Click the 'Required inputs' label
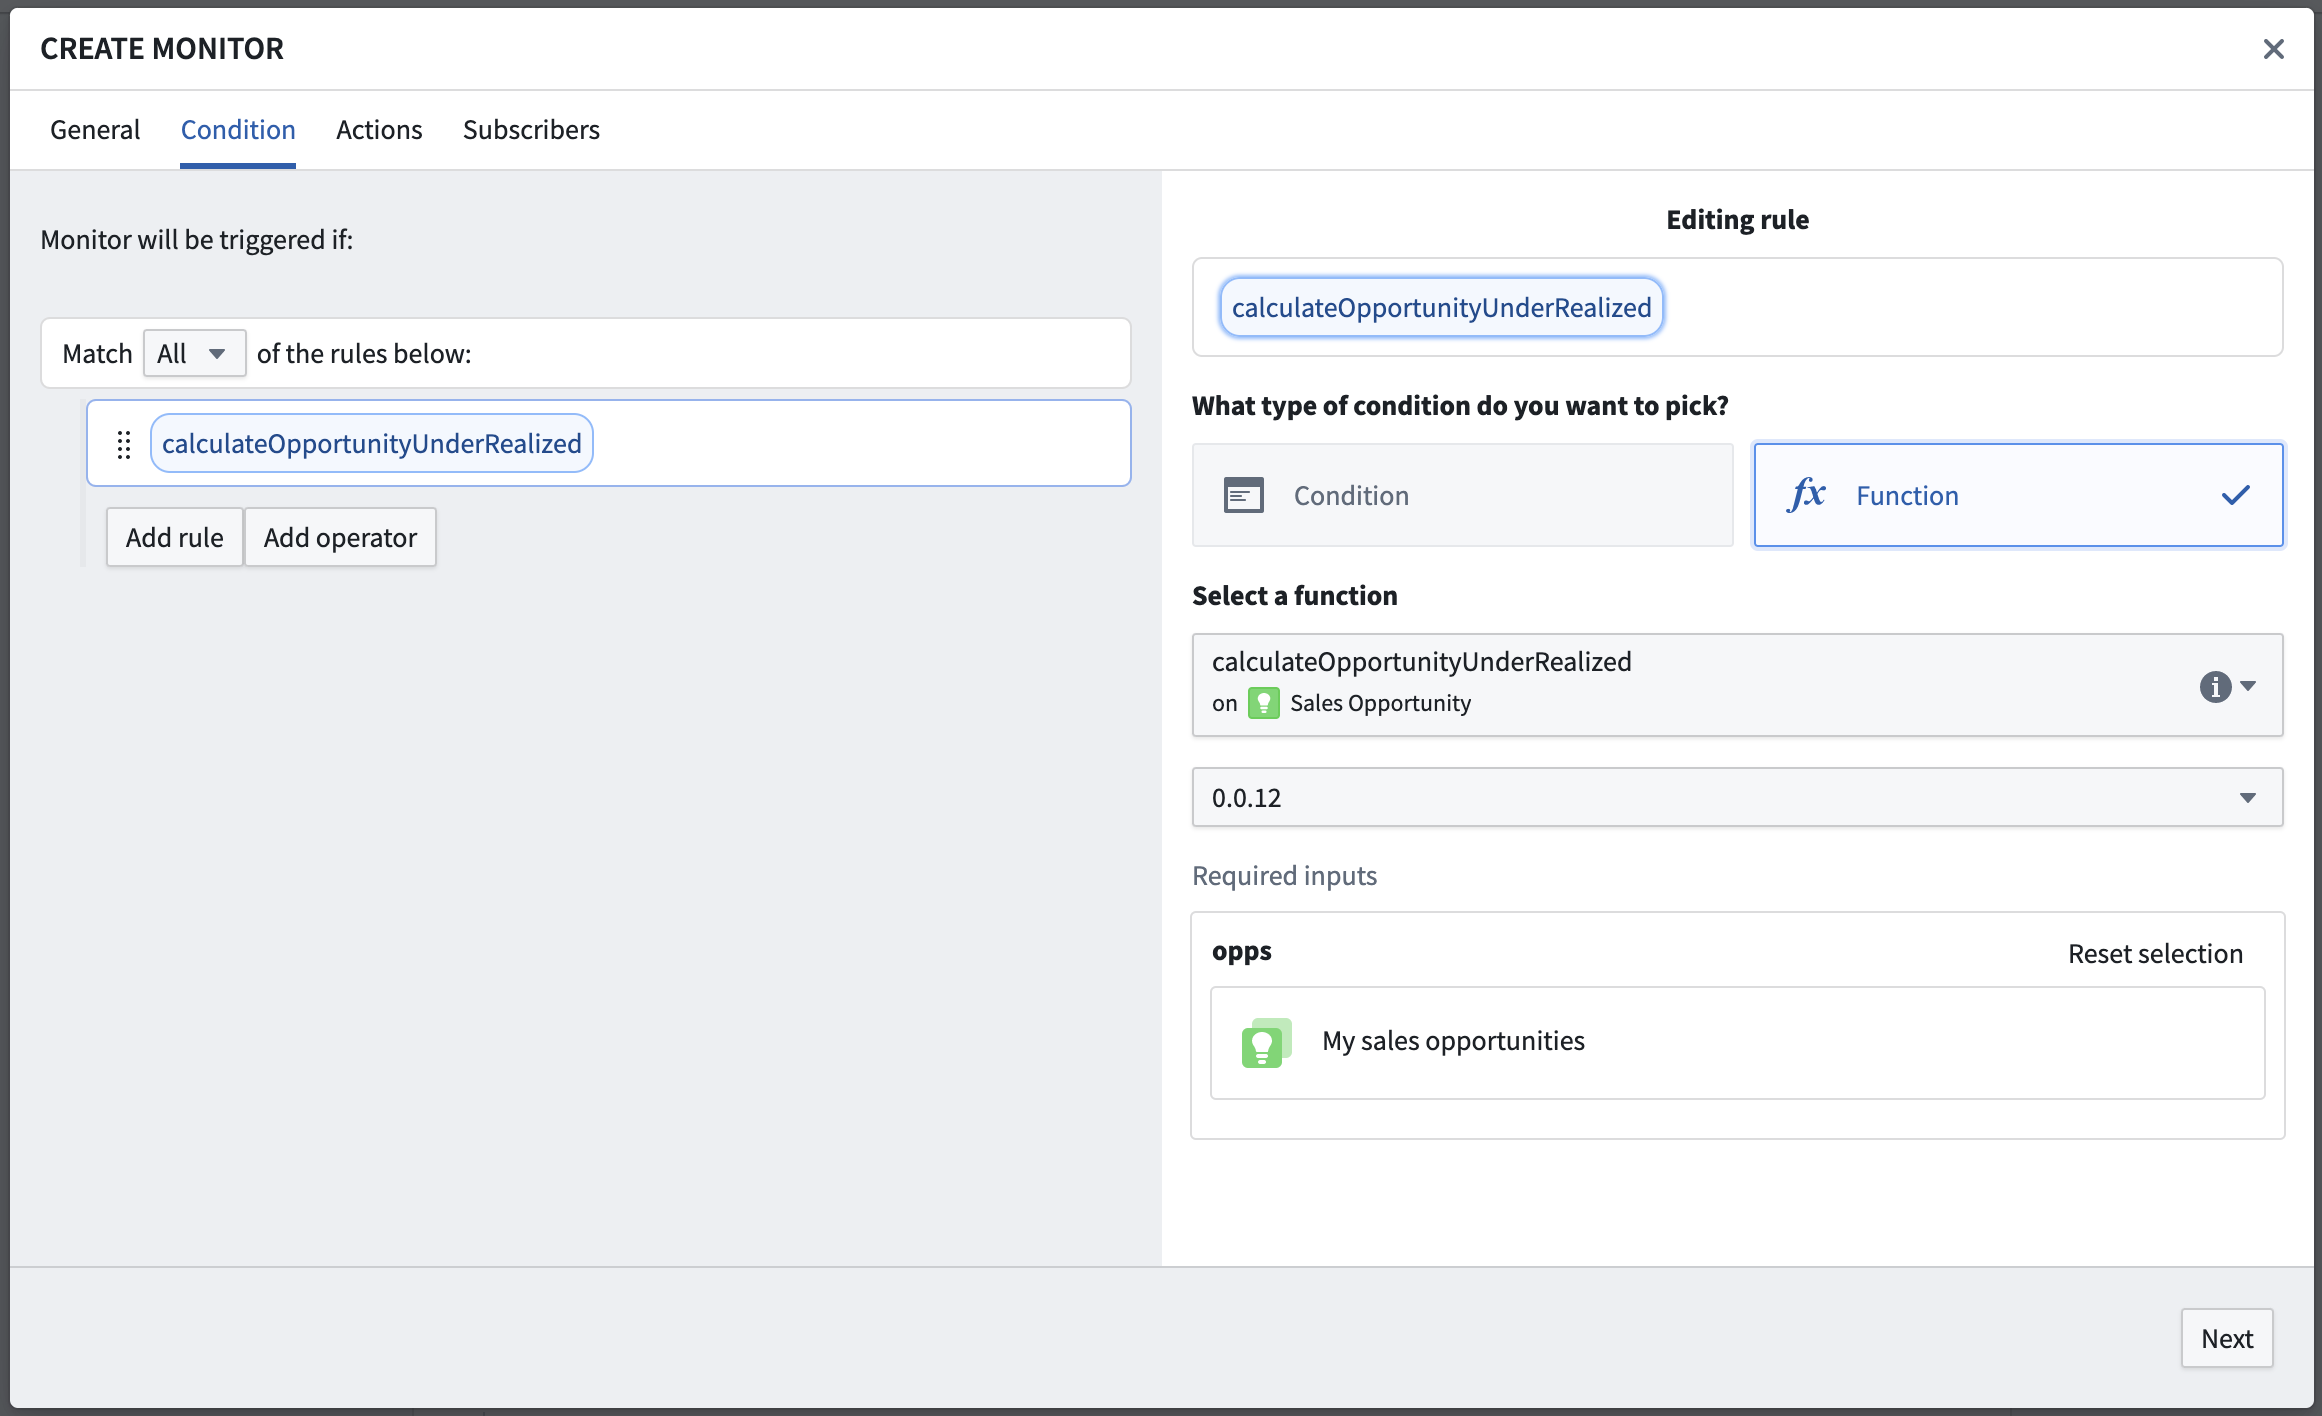 tap(1284, 875)
